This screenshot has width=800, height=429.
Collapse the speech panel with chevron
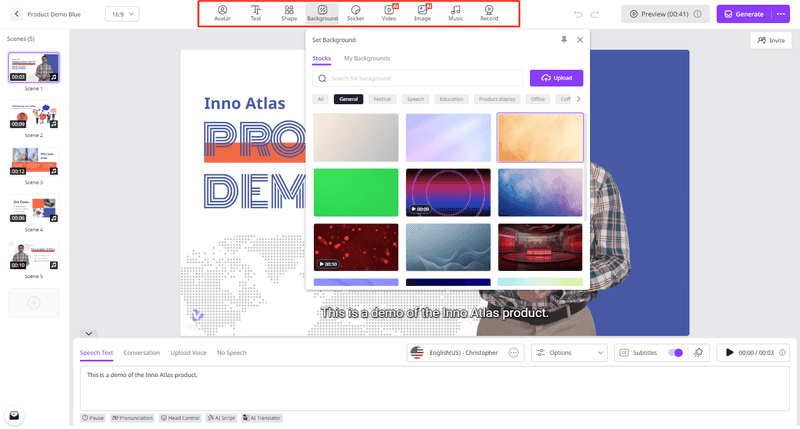pos(89,334)
